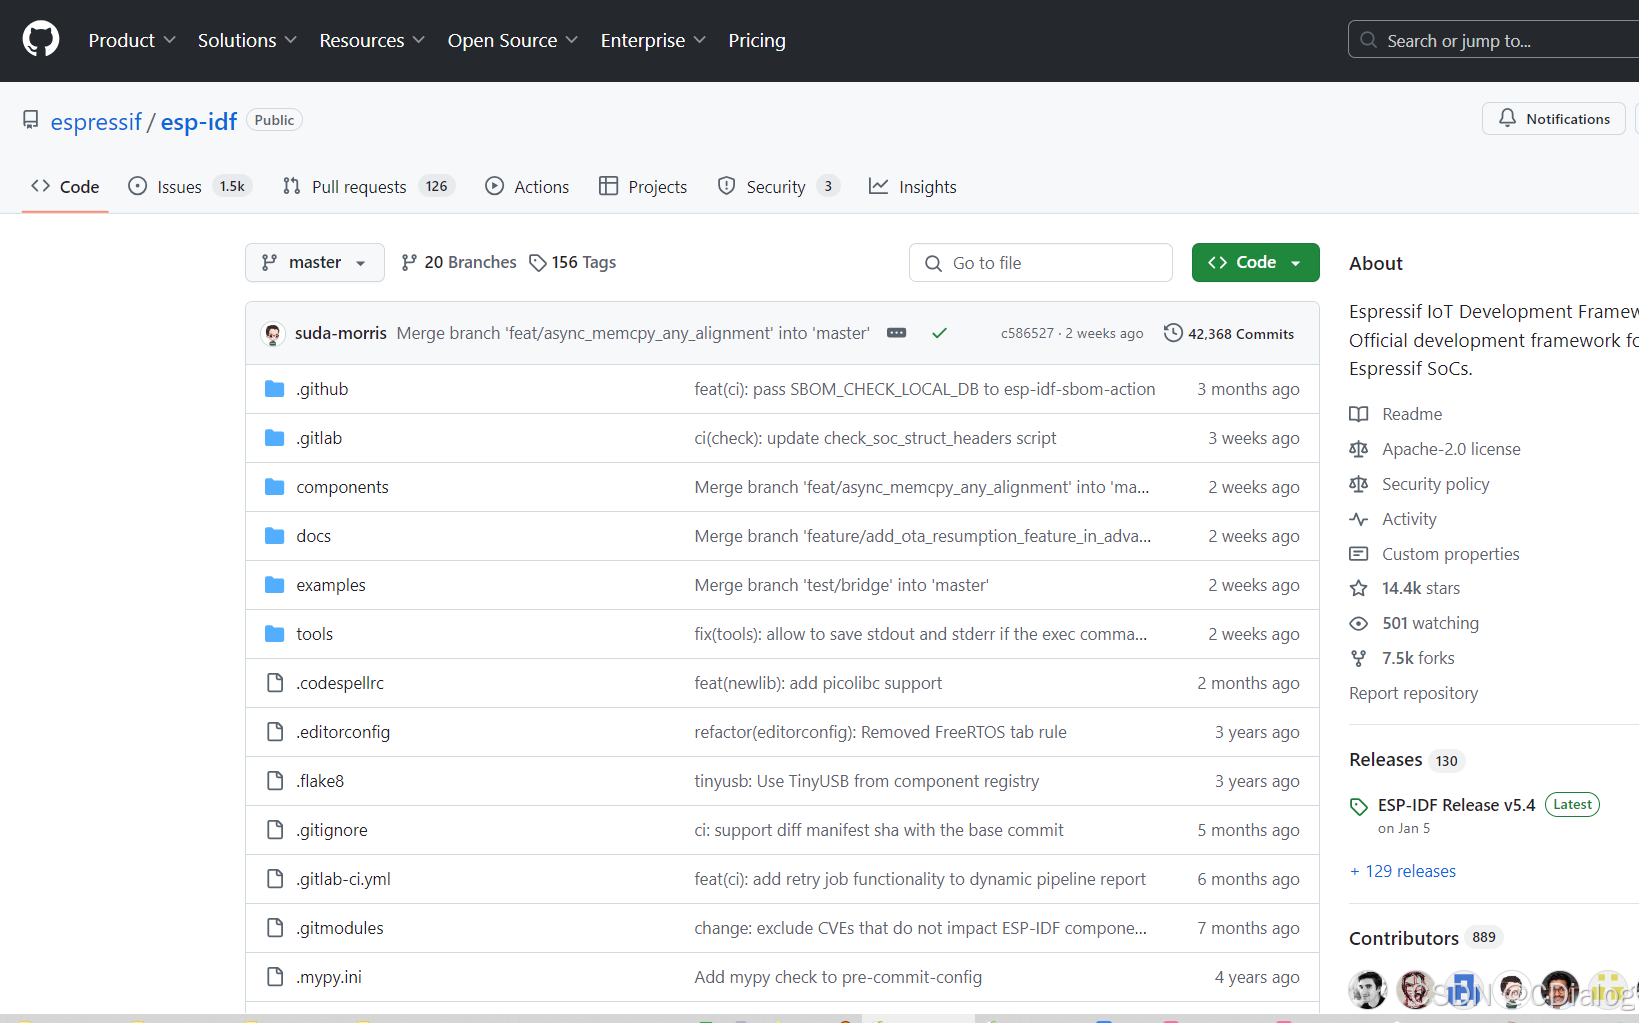This screenshot has width=1639, height=1023.
Task: Open the Product dropdown menu
Action: point(132,40)
